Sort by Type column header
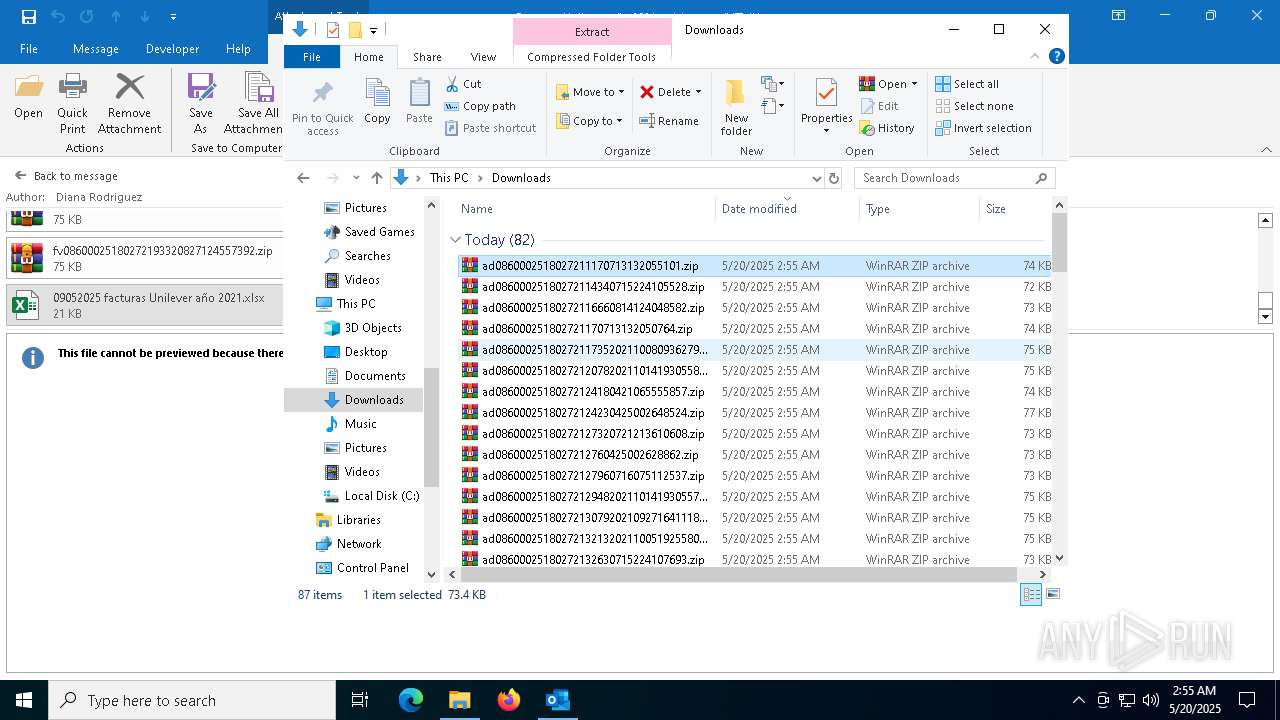 click(x=918, y=209)
